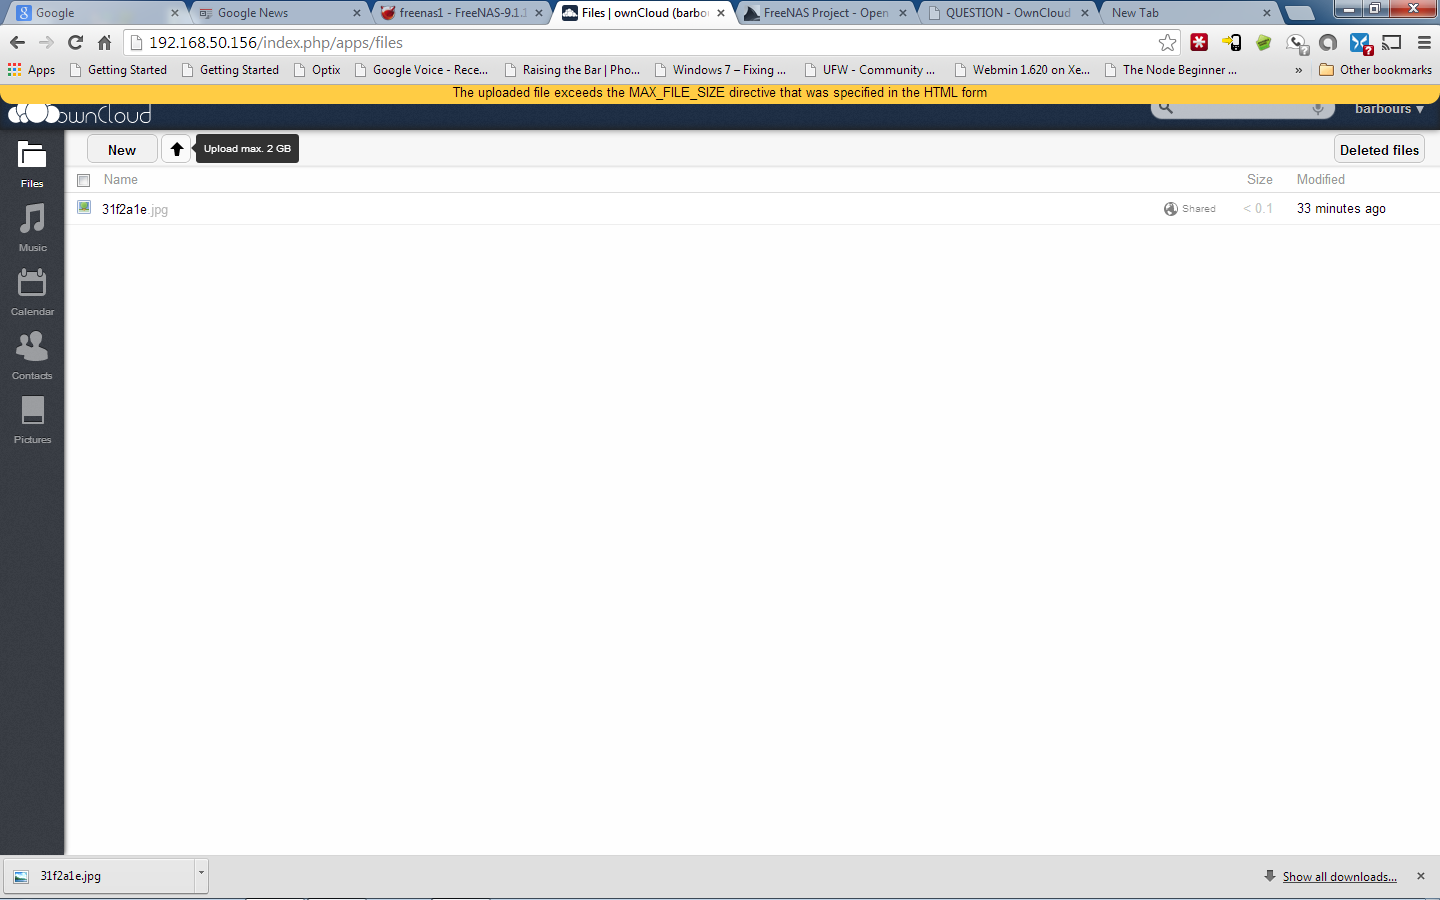This screenshot has width=1440, height=900.
Task: Reload the current page
Action: click(75, 42)
